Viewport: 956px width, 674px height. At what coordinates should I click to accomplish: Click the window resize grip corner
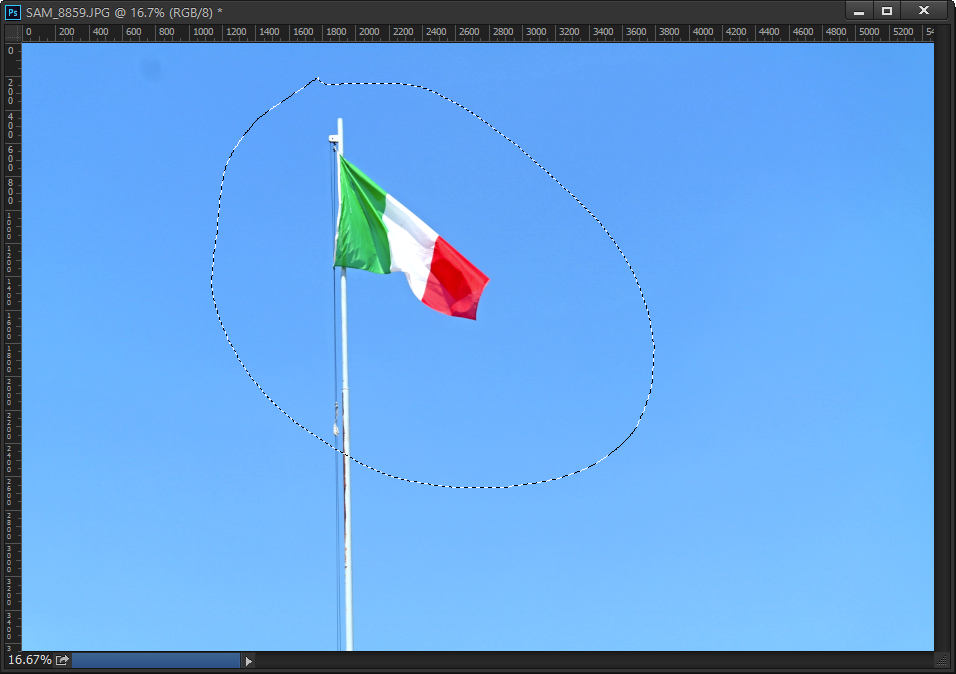coord(942,660)
